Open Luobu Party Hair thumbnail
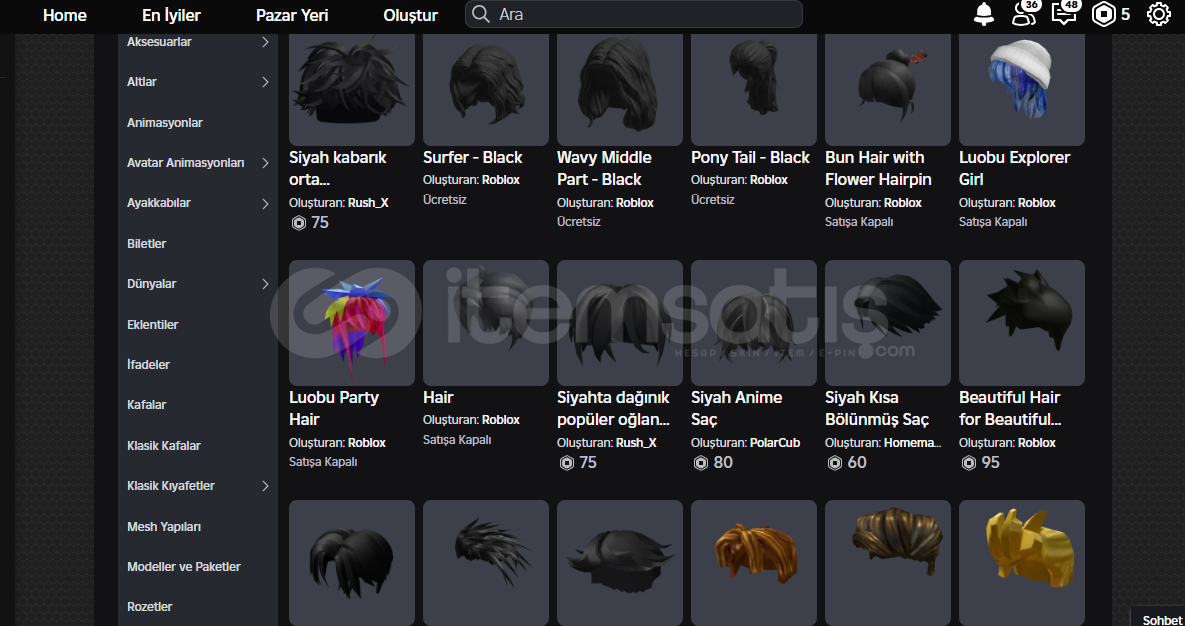1185x626 pixels. click(x=351, y=323)
